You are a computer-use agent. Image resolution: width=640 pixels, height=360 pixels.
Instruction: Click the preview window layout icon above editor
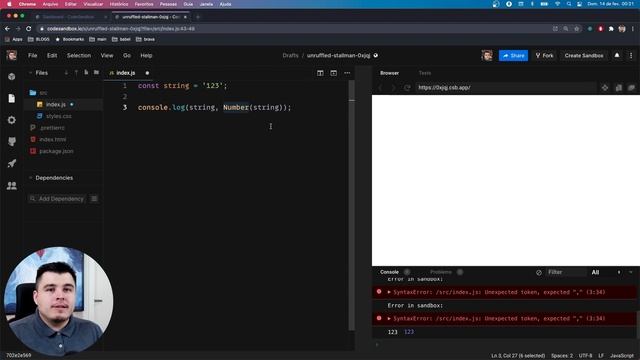tap(333, 73)
